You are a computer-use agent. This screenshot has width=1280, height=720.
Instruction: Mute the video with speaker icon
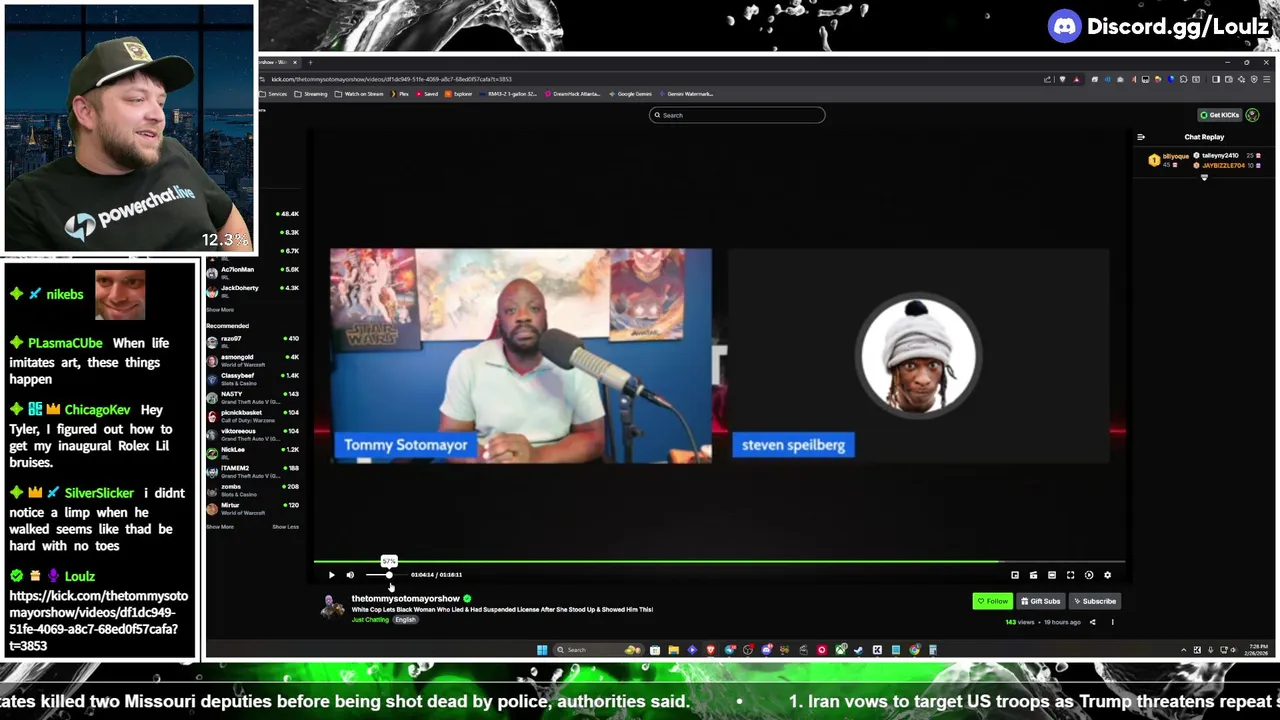coord(350,575)
